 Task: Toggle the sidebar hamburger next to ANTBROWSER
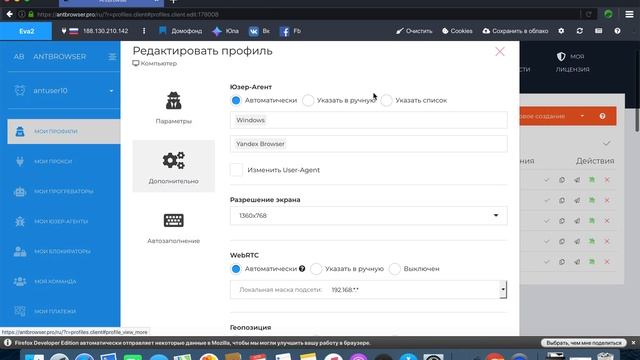tap(112, 57)
